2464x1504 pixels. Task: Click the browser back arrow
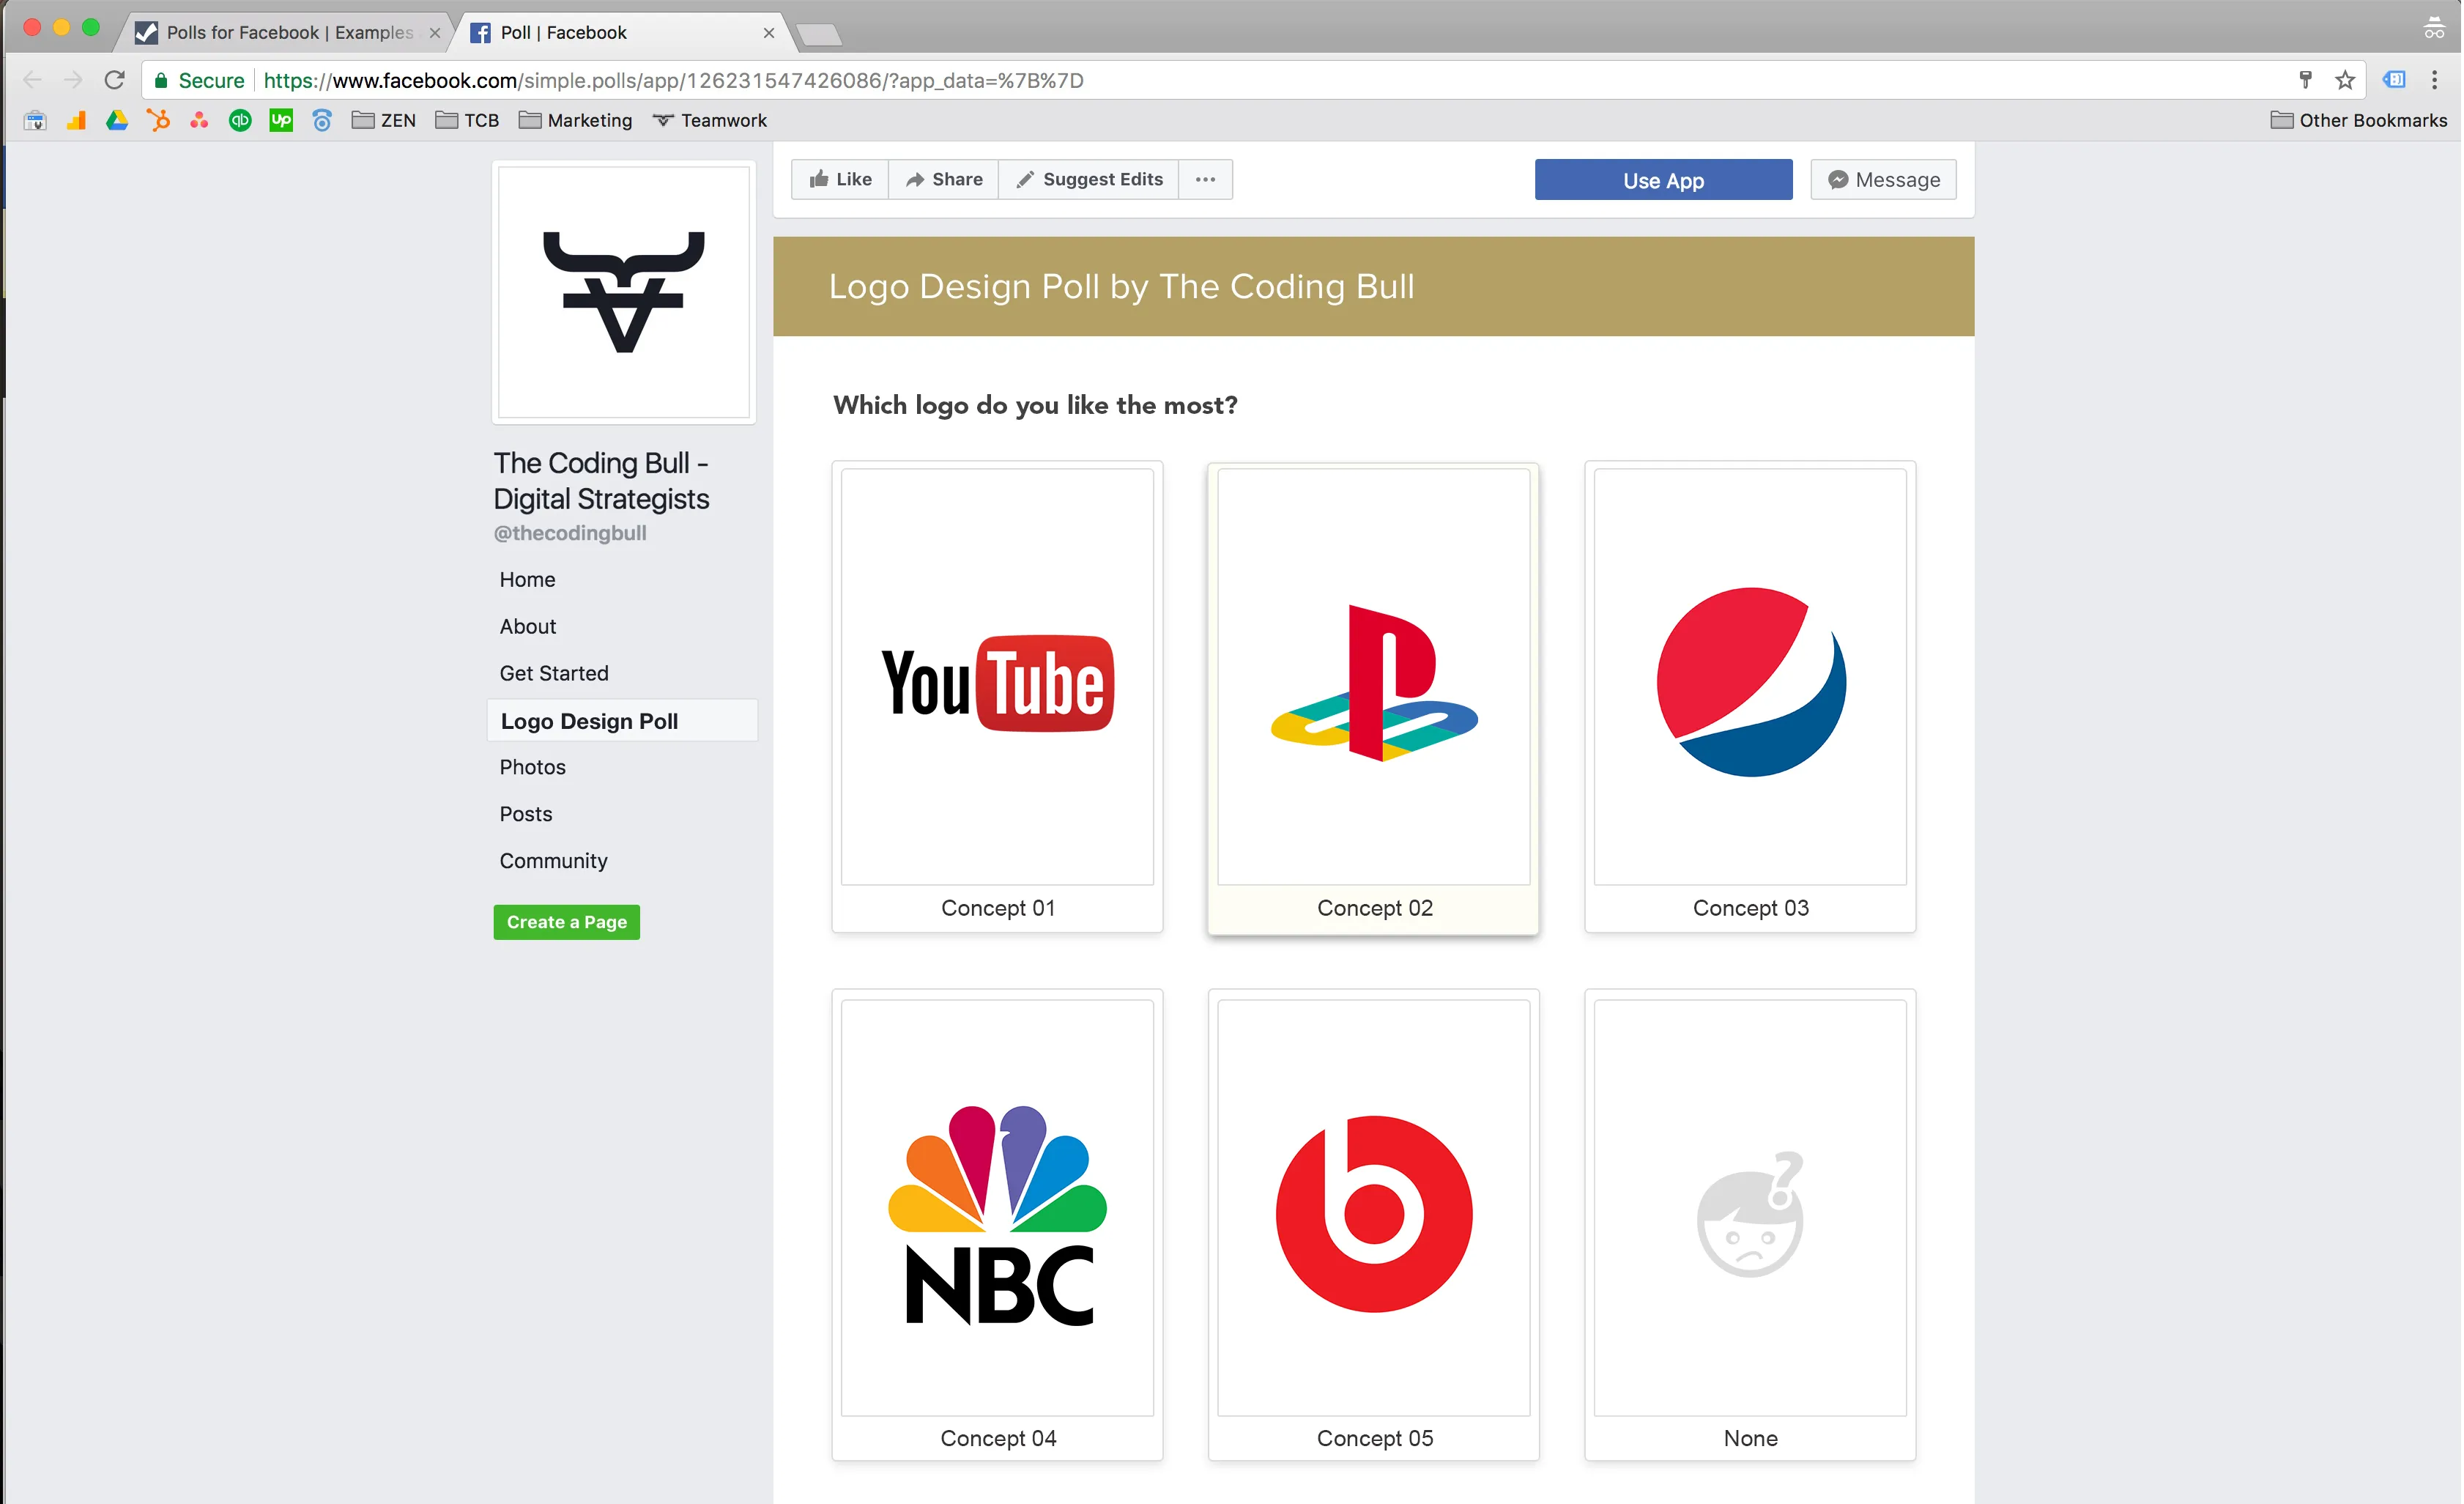click(32, 80)
